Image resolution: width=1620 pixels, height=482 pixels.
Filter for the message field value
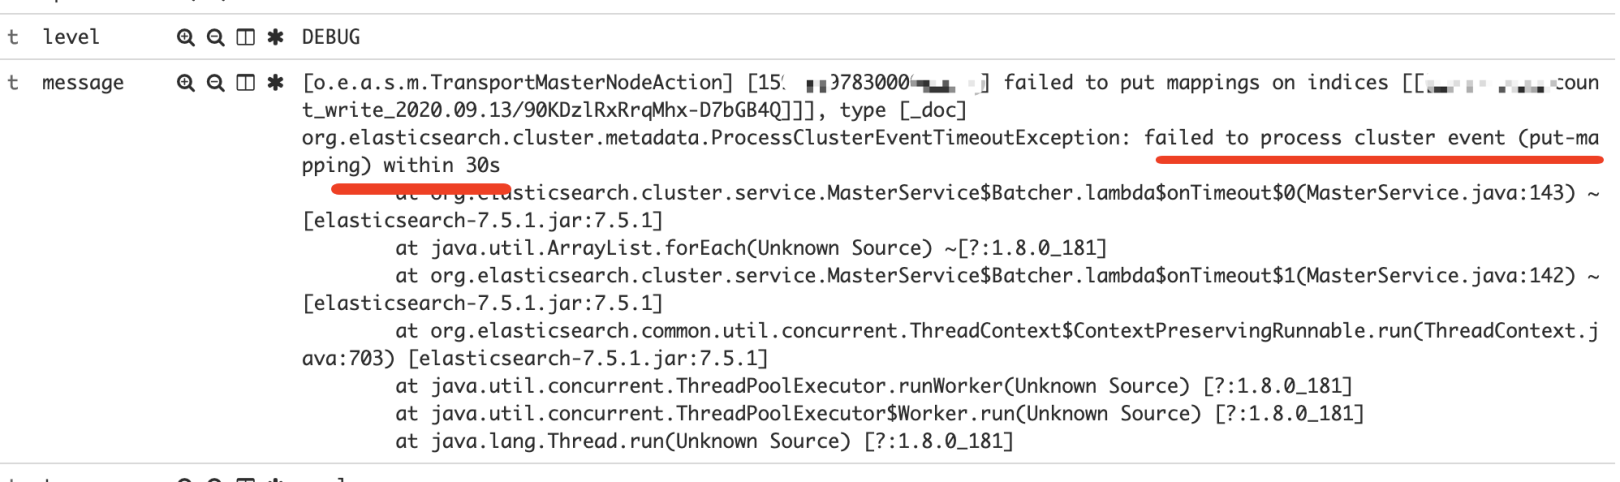click(185, 83)
